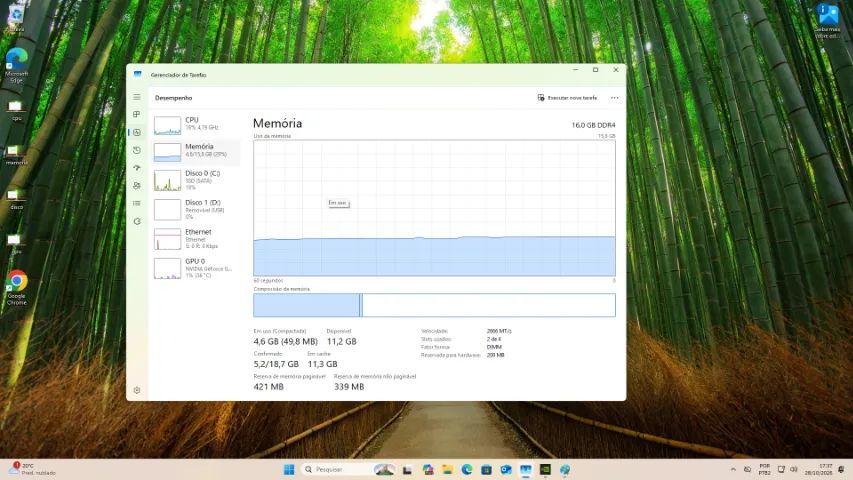
Task: Select the Ethernet performance entry
Action: [x=196, y=239]
